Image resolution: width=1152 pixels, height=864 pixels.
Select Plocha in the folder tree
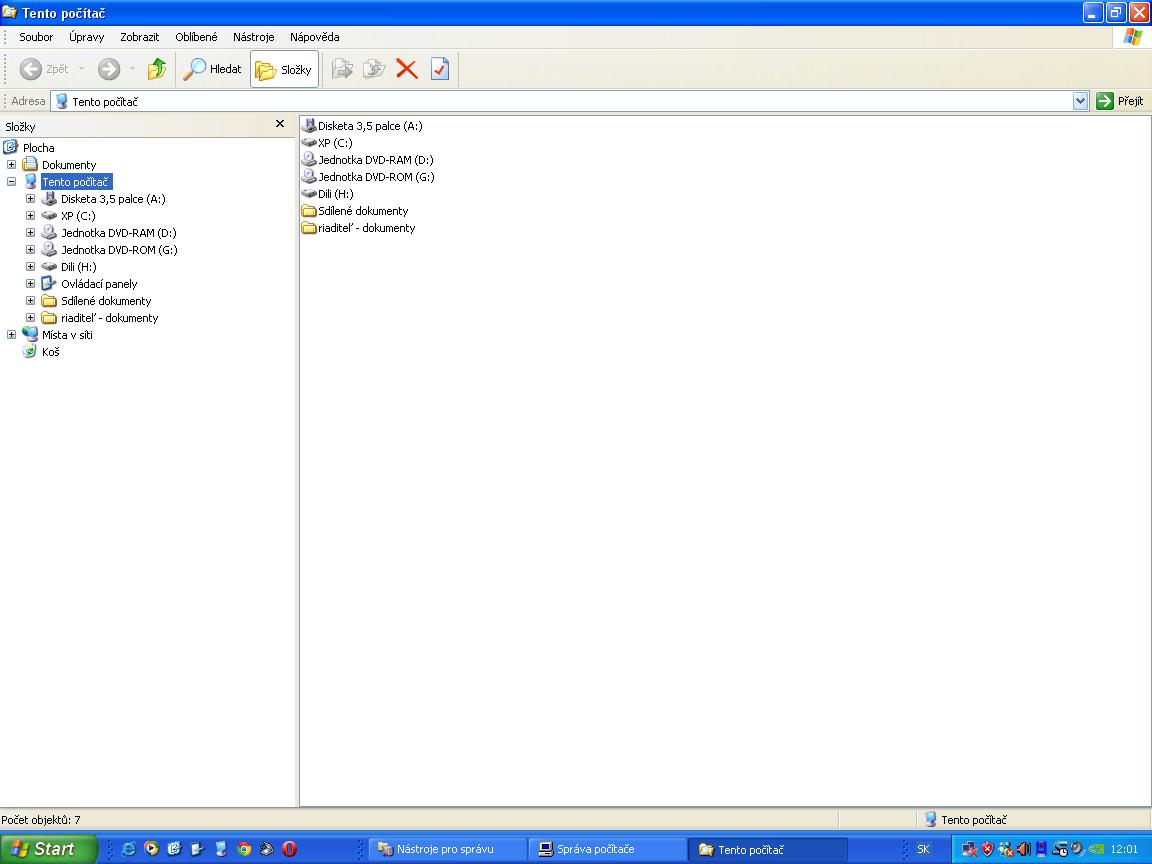[38, 148]
